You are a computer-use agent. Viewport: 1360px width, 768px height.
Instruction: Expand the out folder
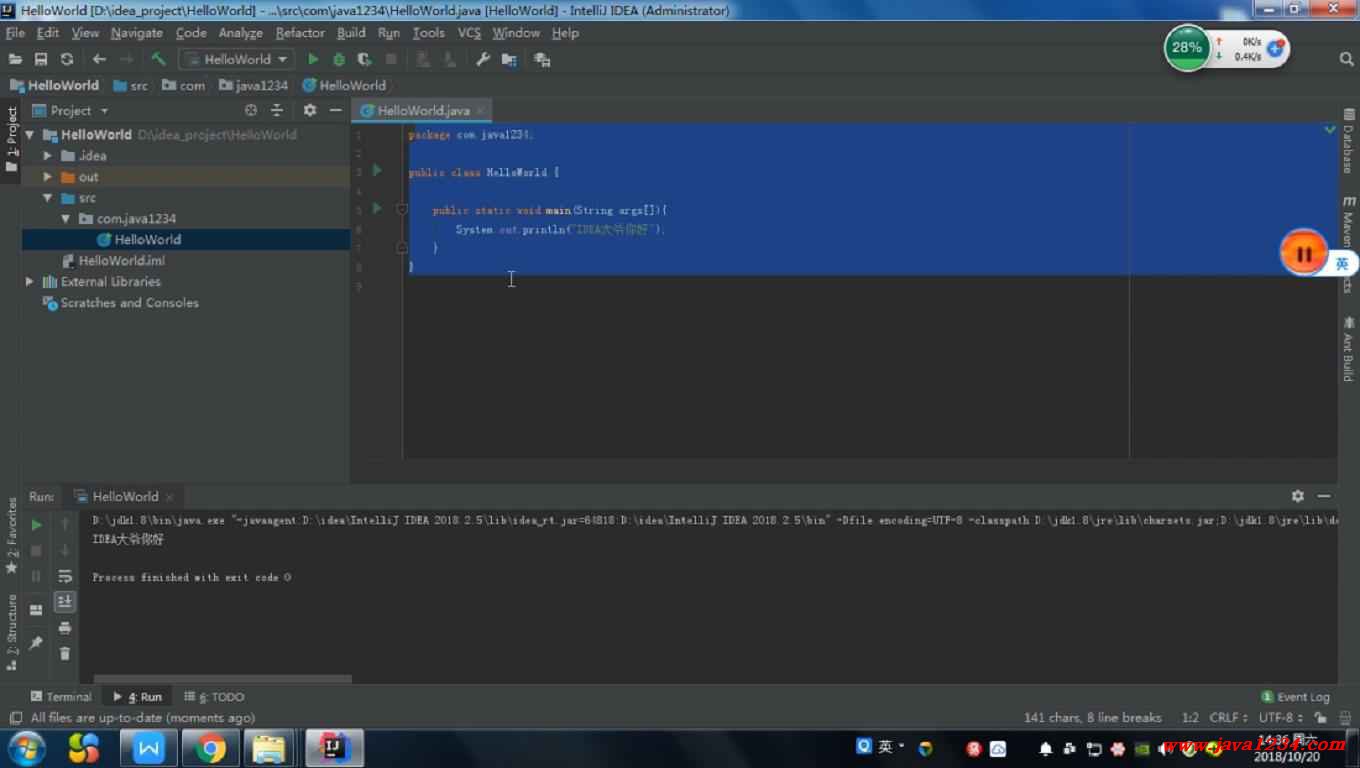point(47,177)
